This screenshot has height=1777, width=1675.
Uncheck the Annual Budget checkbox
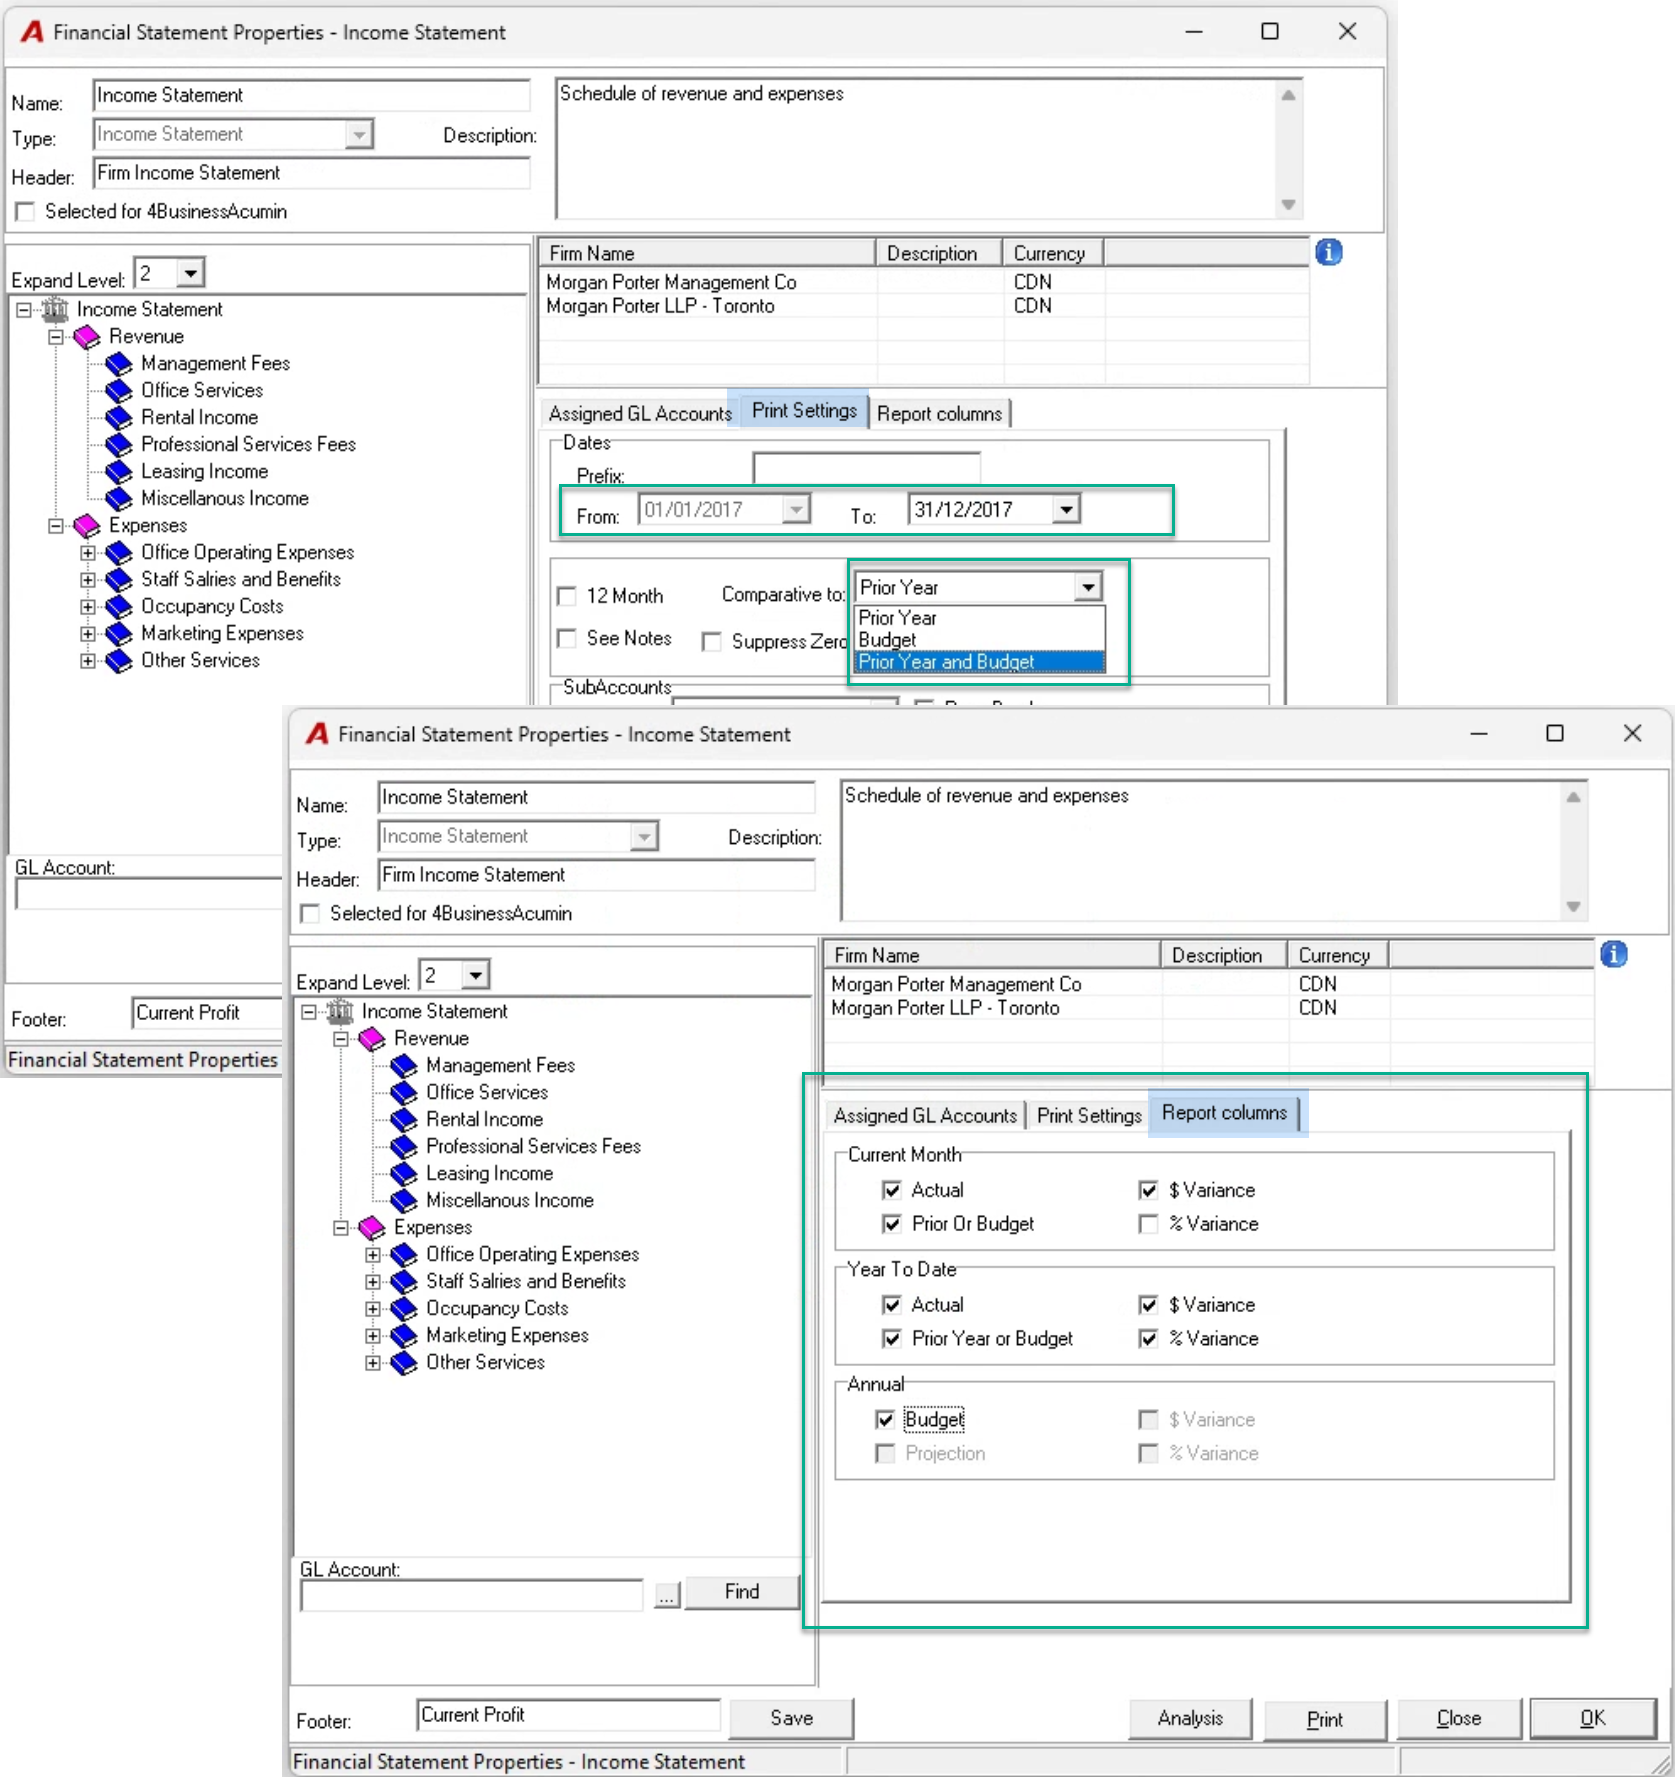tap(885, 1420)
